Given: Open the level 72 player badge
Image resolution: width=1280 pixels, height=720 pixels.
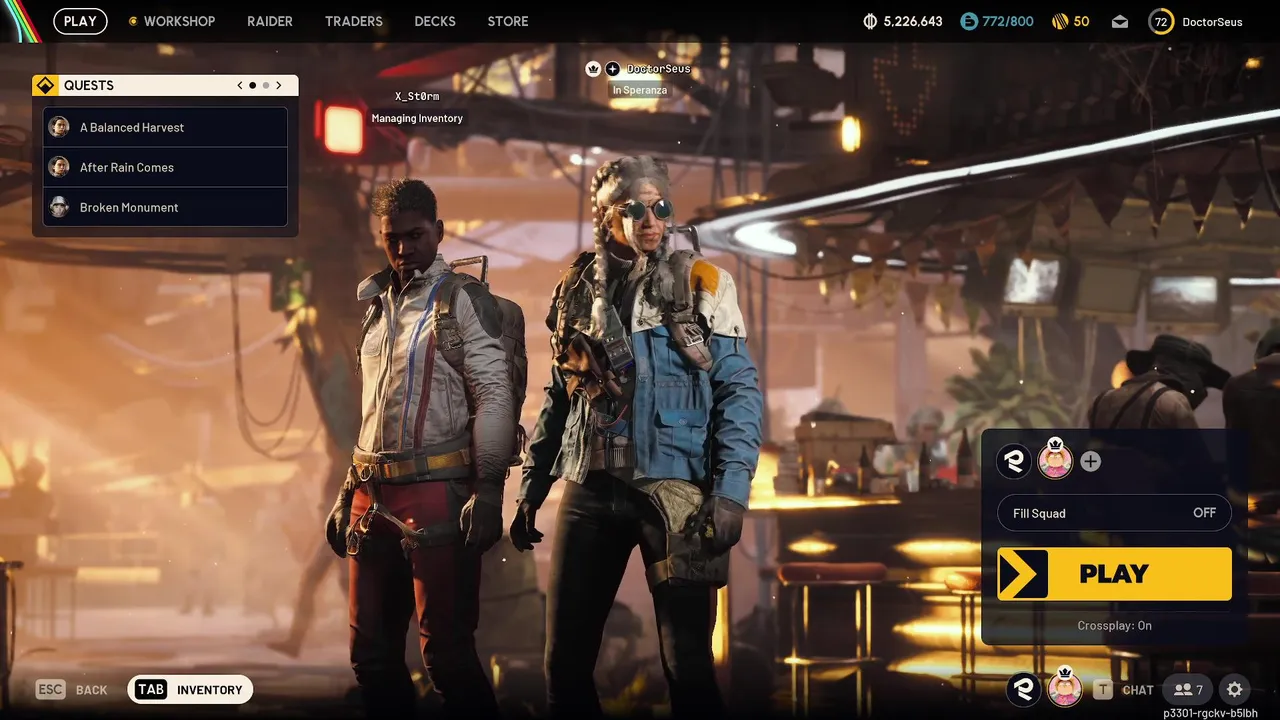Looking at the screenshot, I should tap(1161, 21).
